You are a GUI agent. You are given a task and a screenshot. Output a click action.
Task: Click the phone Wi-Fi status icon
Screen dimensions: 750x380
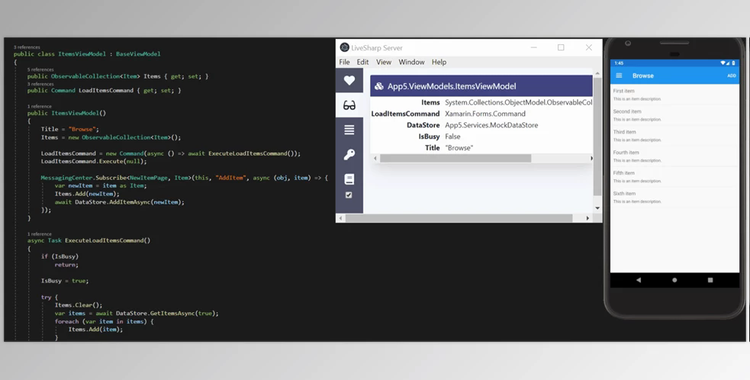(x=723, y=63)
